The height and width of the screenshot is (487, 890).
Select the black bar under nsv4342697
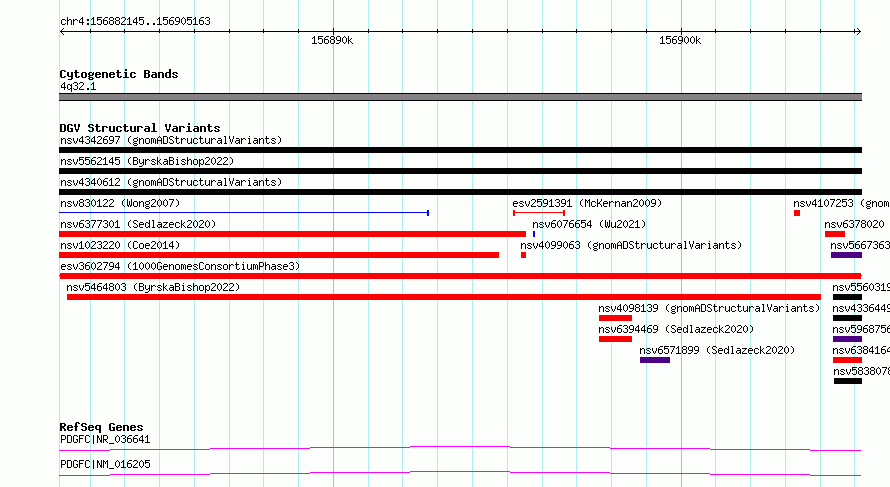pyautogui.click(x=460, y=150)
